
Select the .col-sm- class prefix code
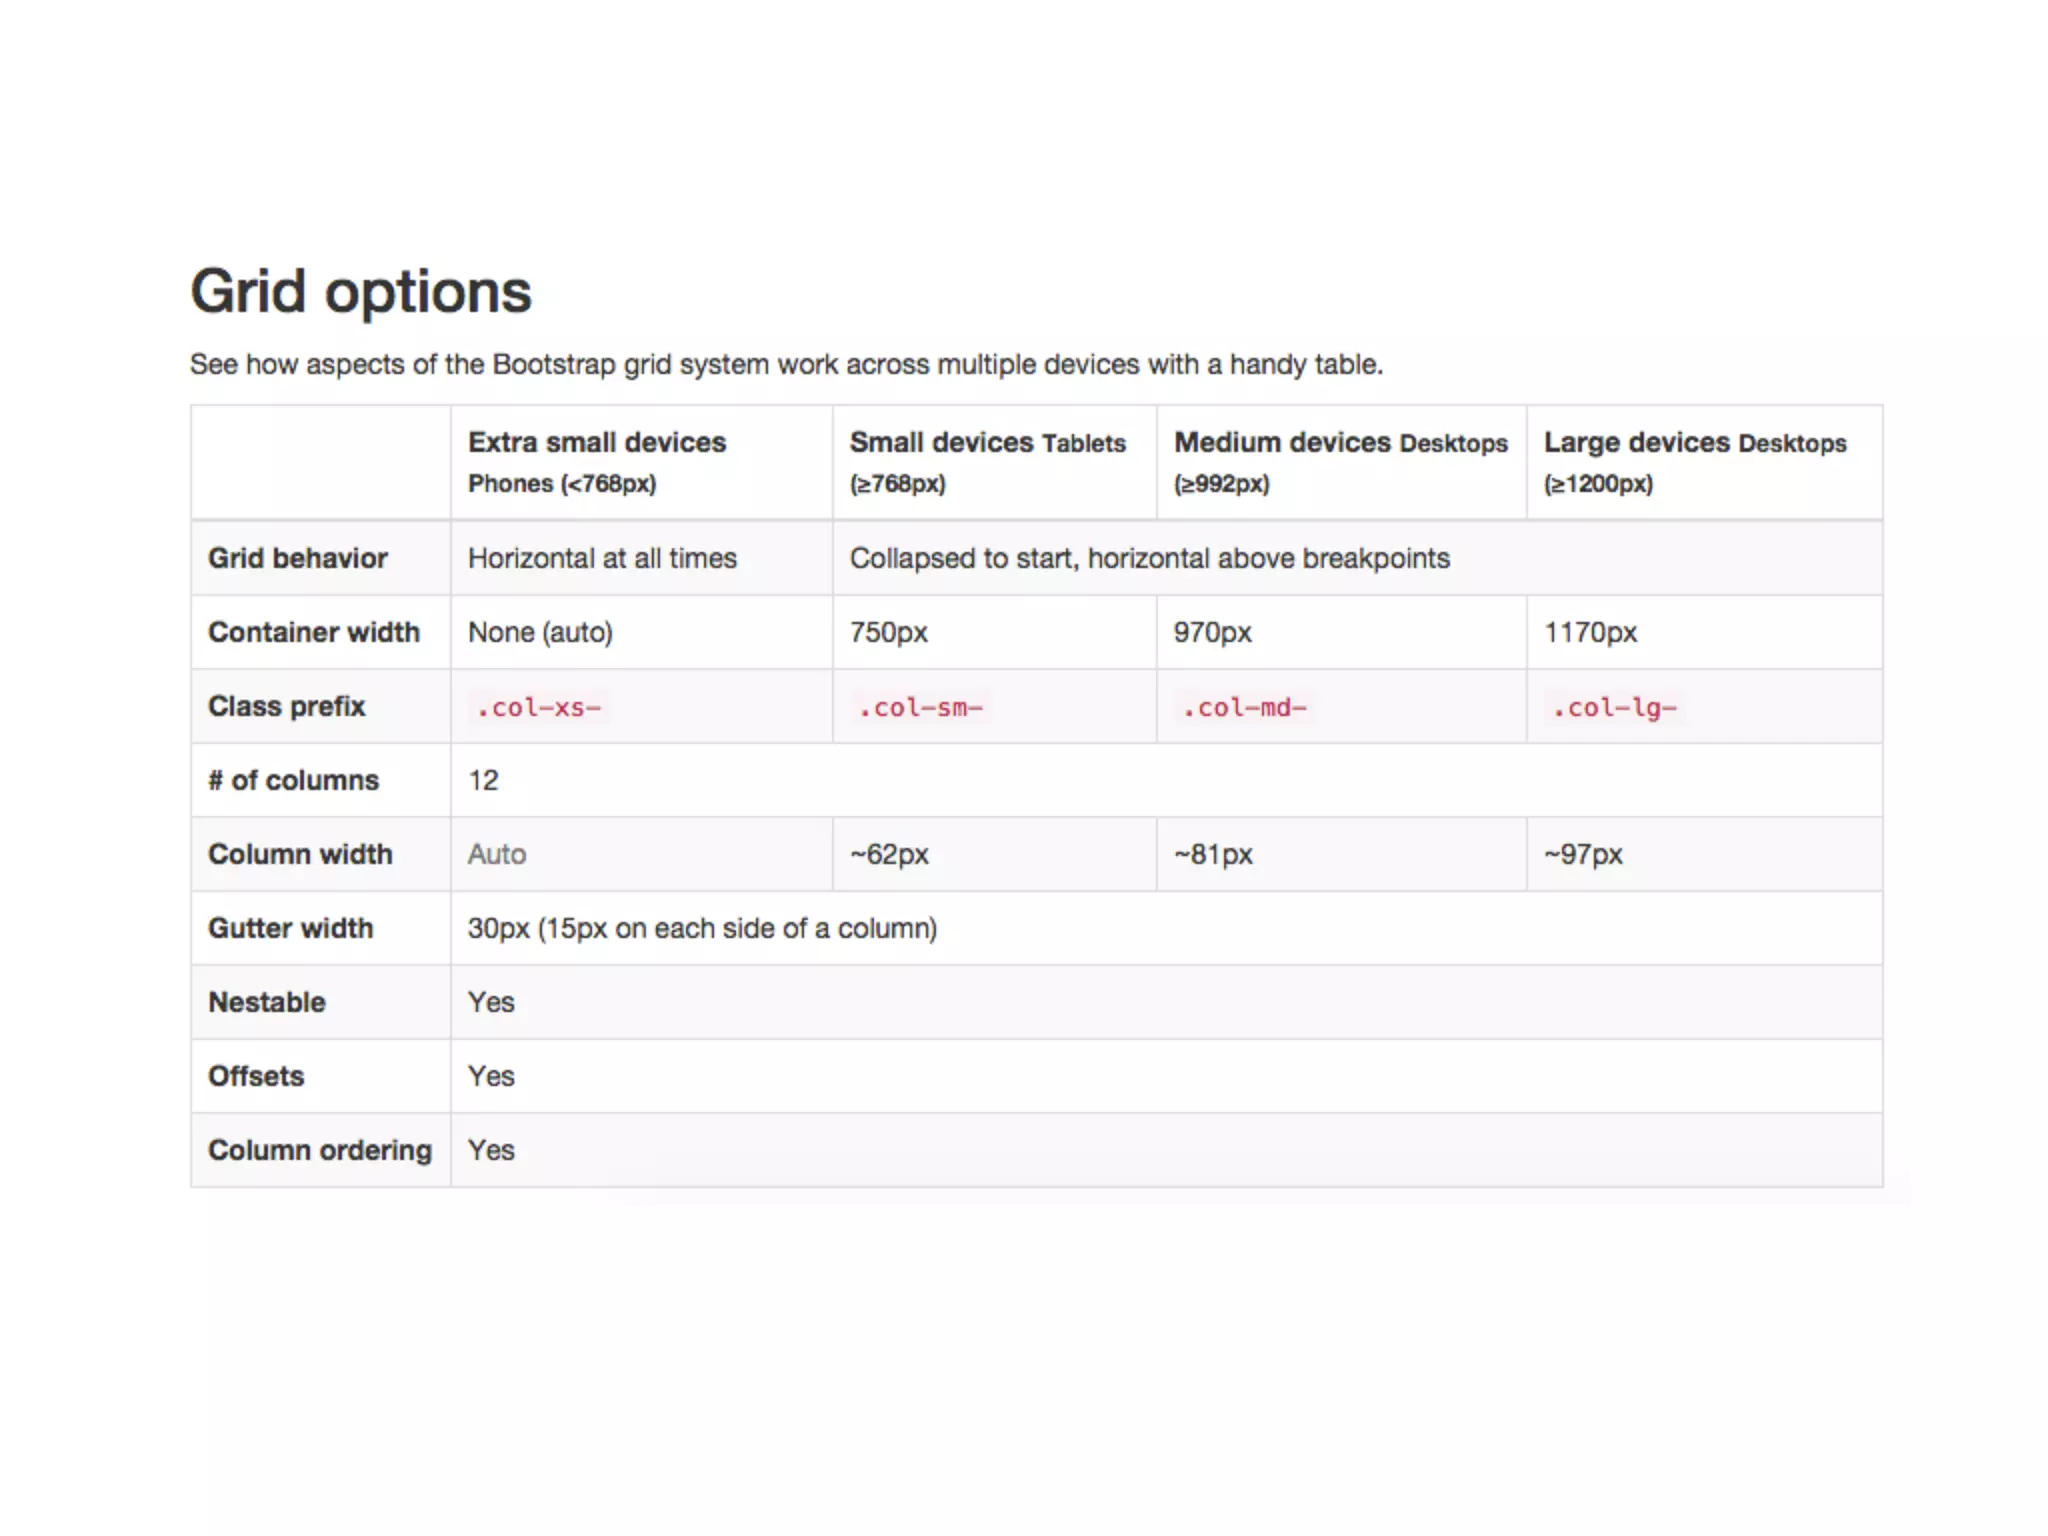click(x=921, y=708)
